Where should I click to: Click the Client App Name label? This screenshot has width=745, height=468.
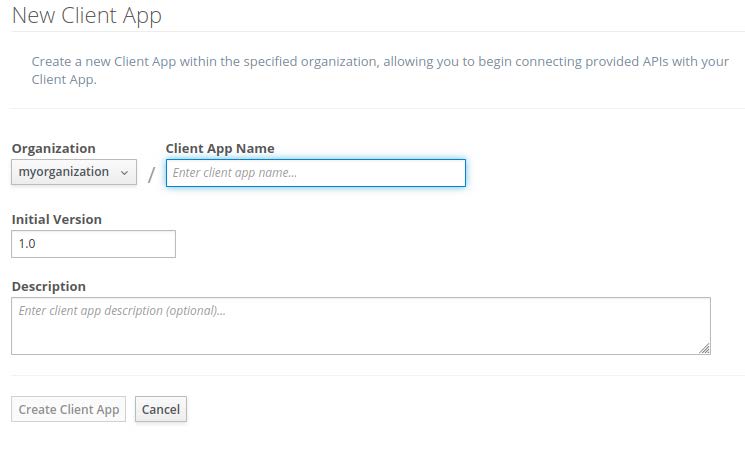[x=220, y=149]
